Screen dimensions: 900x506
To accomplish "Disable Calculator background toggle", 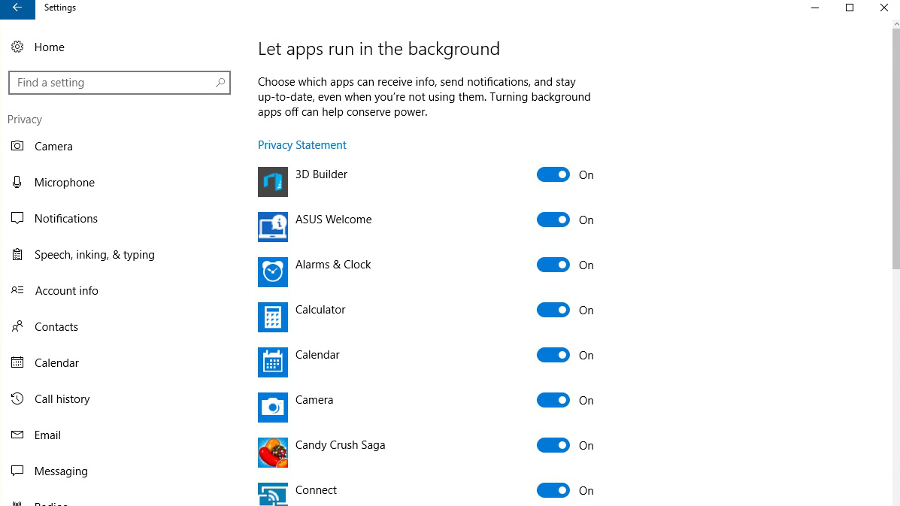I will pyautogui.click(x=553, y=310).
